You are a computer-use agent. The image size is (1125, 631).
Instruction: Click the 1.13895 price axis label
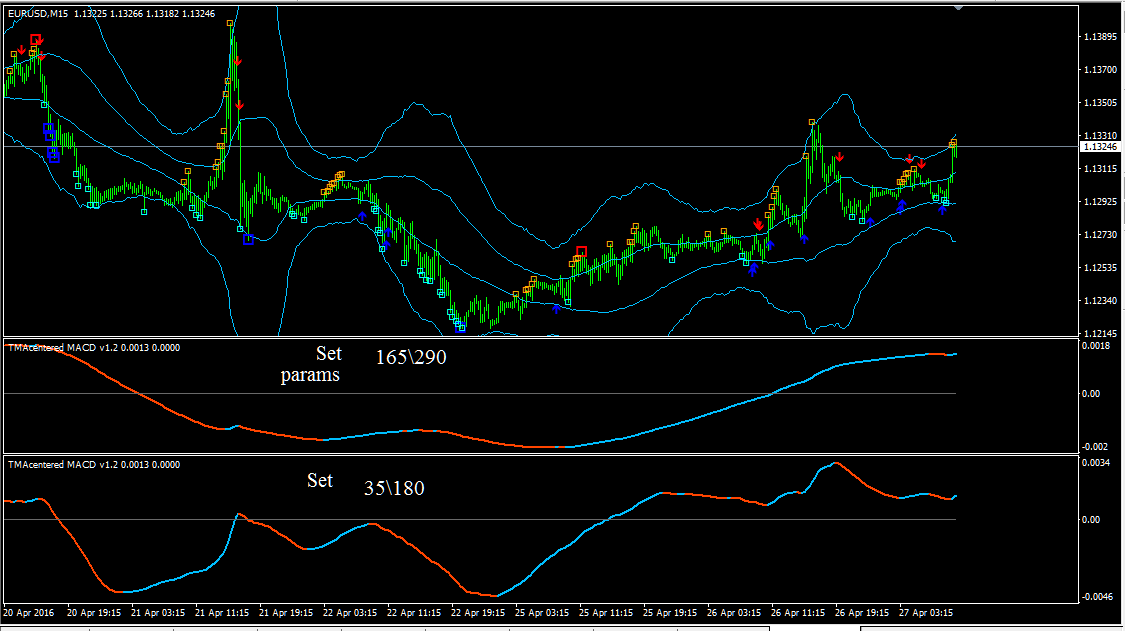pos(1100,37)
